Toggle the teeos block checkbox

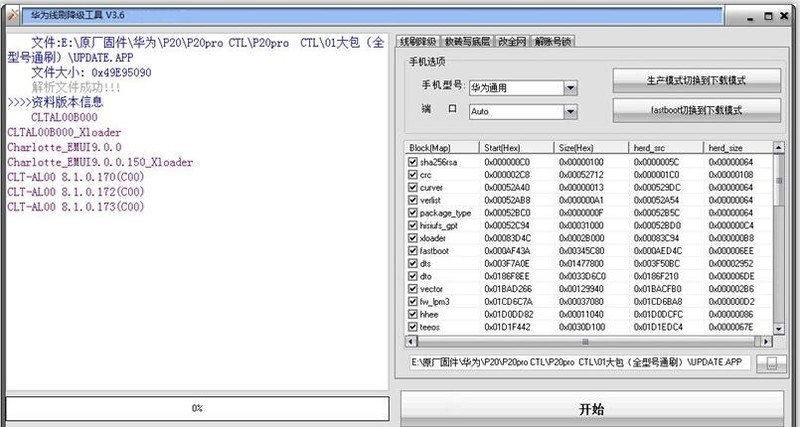click(413, 327)
